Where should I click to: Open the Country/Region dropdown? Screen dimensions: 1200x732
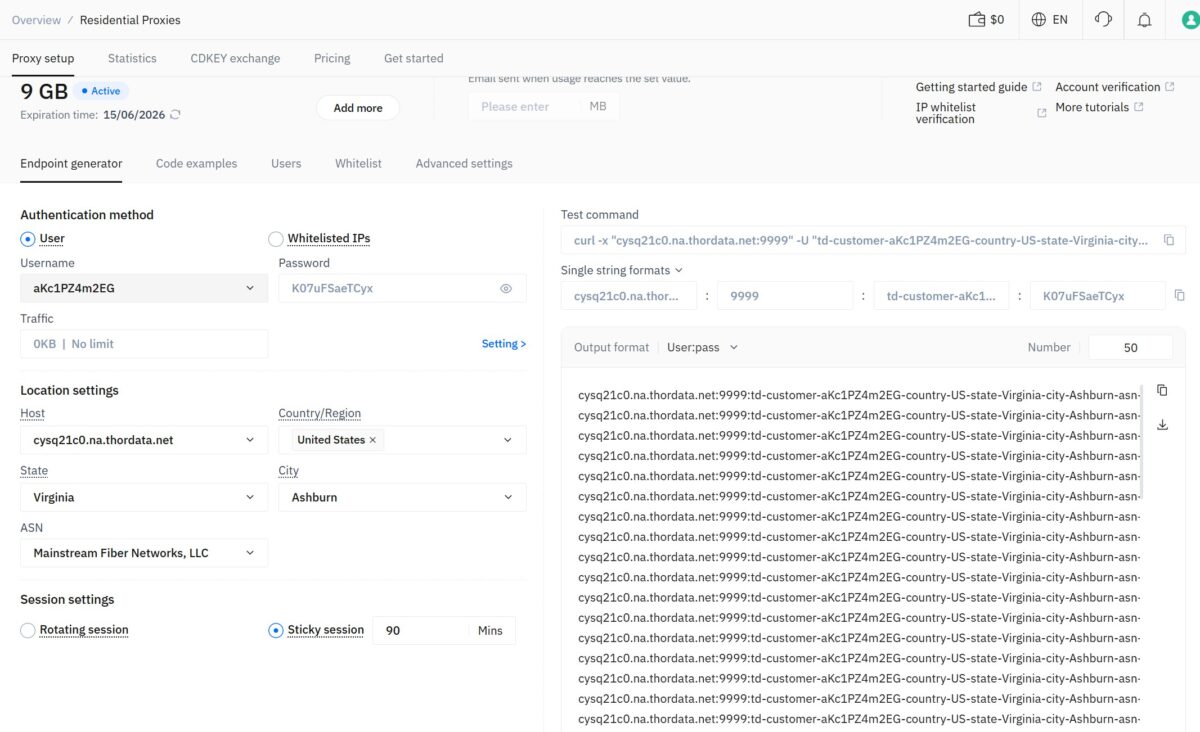(x=402, y=440)
